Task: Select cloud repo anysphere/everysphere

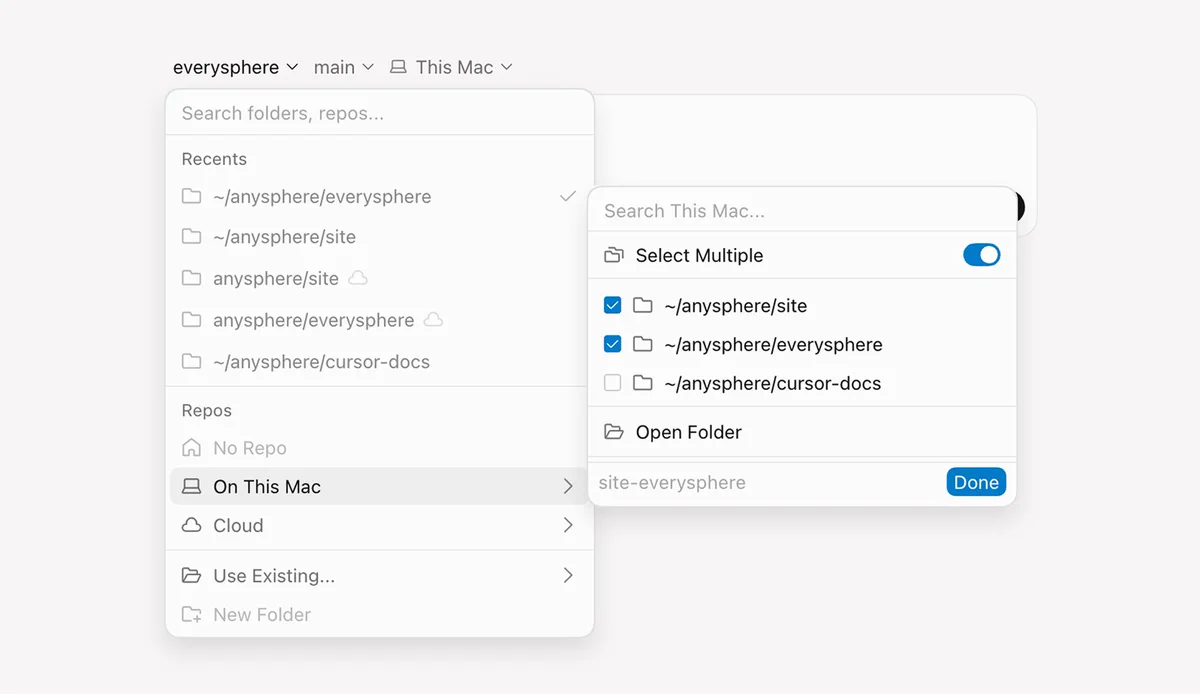Action: click(380, 321)
